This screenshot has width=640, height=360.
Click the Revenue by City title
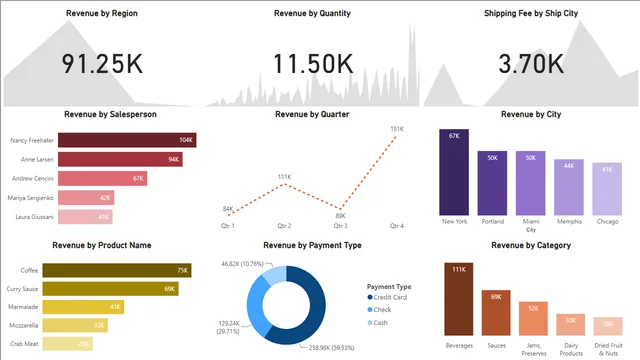click(531, 114)
